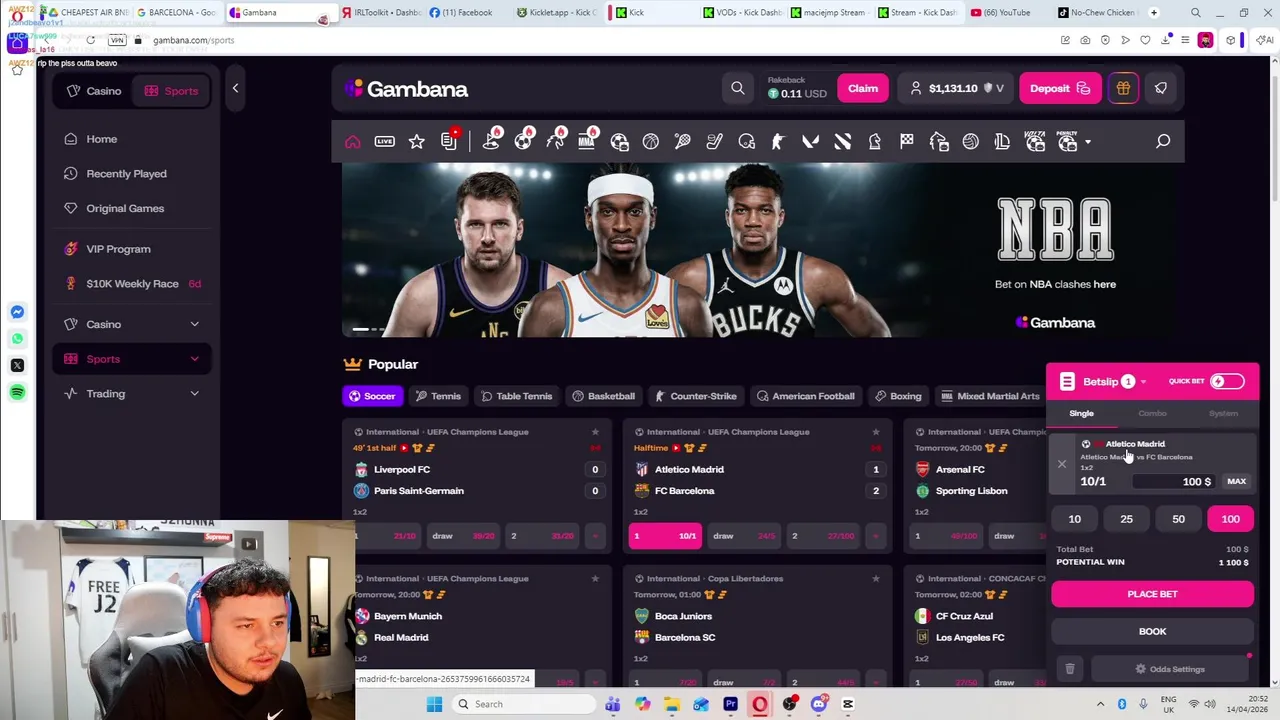Select the racing checkered flag icon
The image size is (1280, 720).
tap(907, 142)
